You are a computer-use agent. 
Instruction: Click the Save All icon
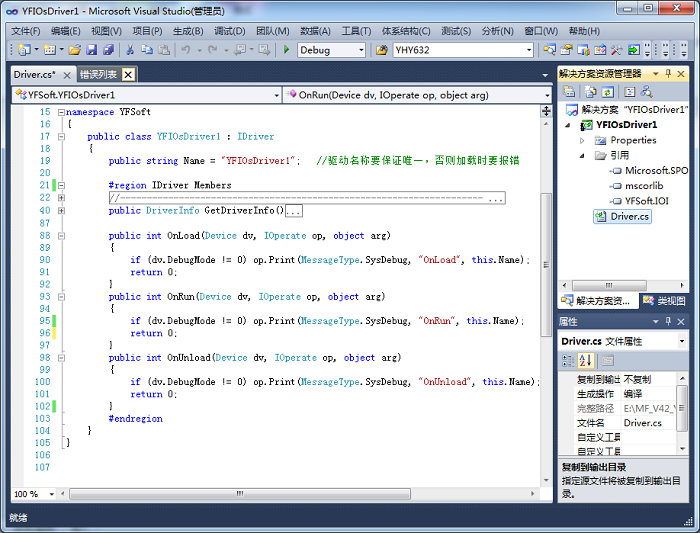pos(108,50)
